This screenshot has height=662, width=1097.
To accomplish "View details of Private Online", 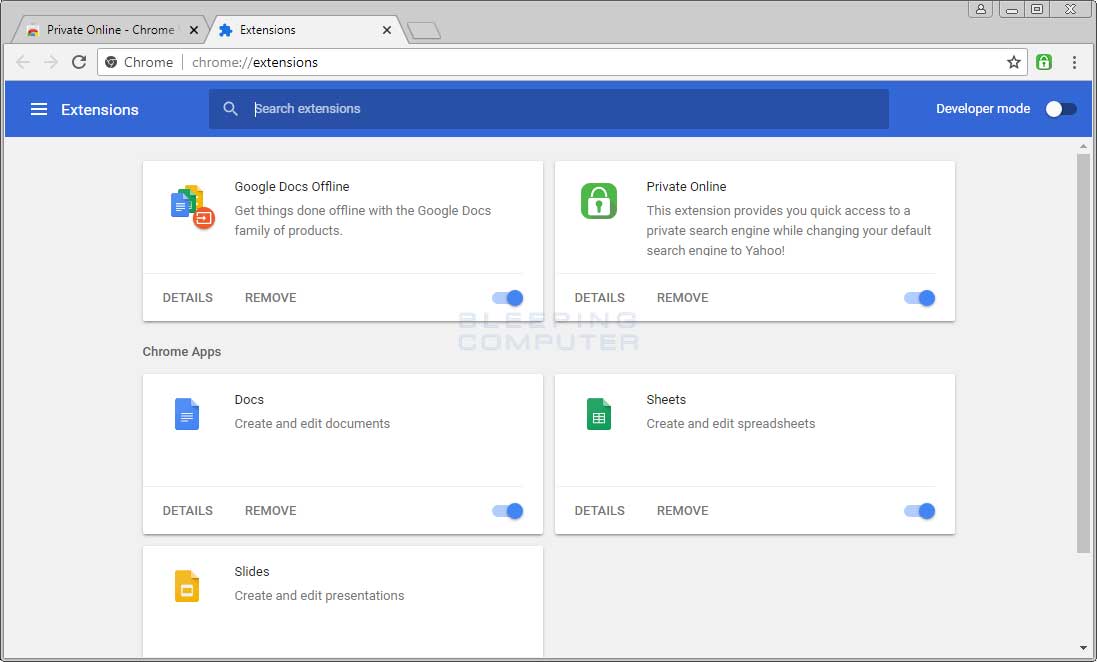I will tap(600, 297).
